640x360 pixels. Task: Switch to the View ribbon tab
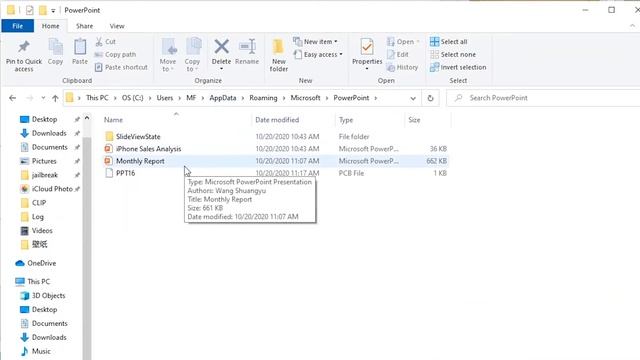[117, 26]
